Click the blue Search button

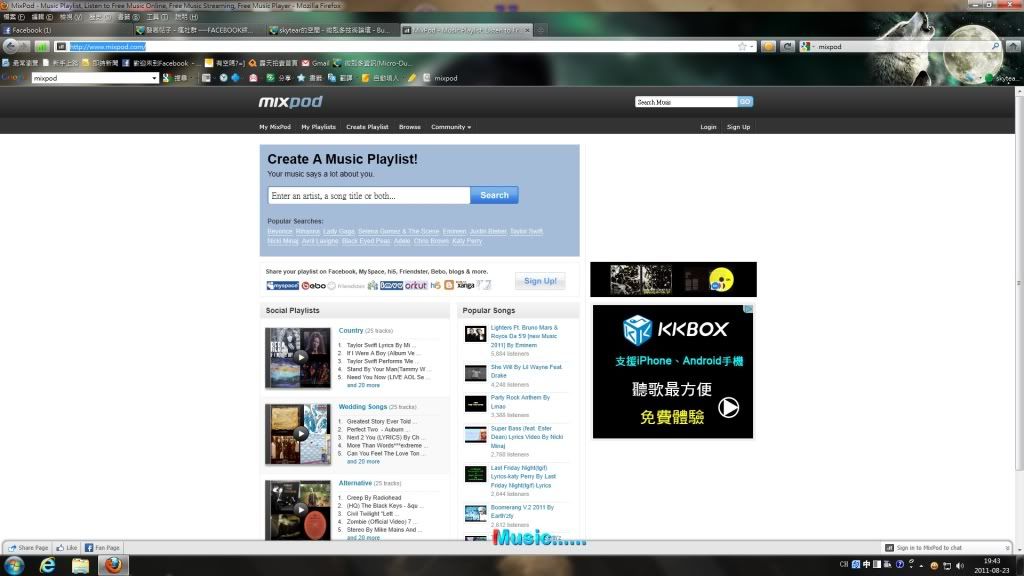pos(494,195)
